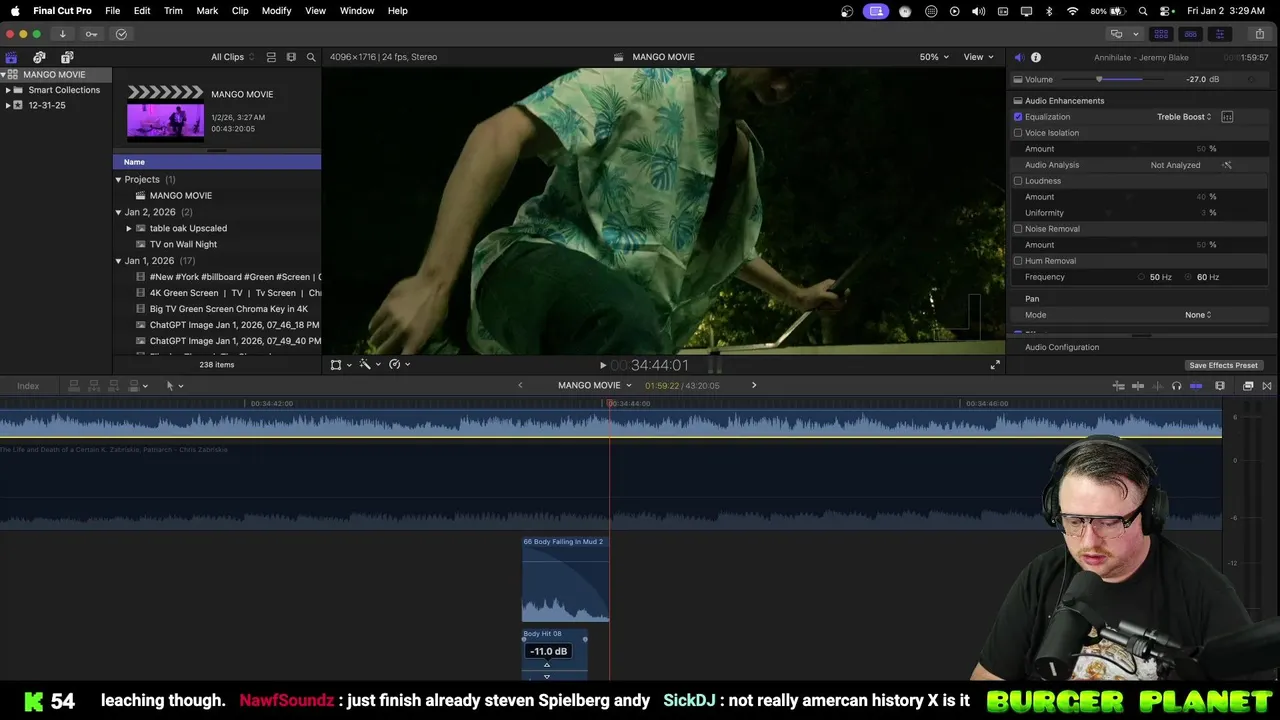Toggle the Browser panel visibility button
This screenshot has height=720, width=1280.
tap(1161, 34)
